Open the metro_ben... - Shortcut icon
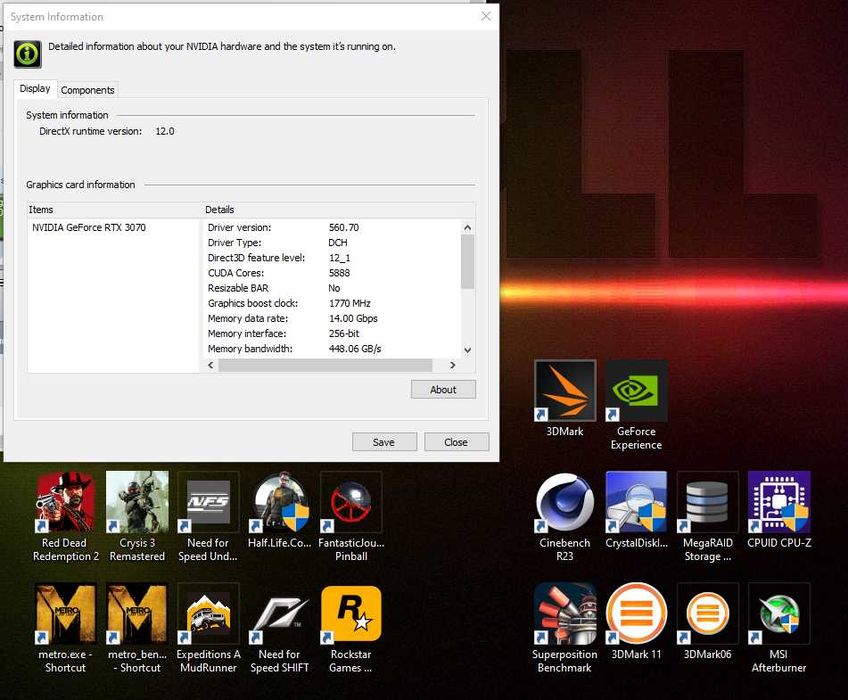 (137, 628)
